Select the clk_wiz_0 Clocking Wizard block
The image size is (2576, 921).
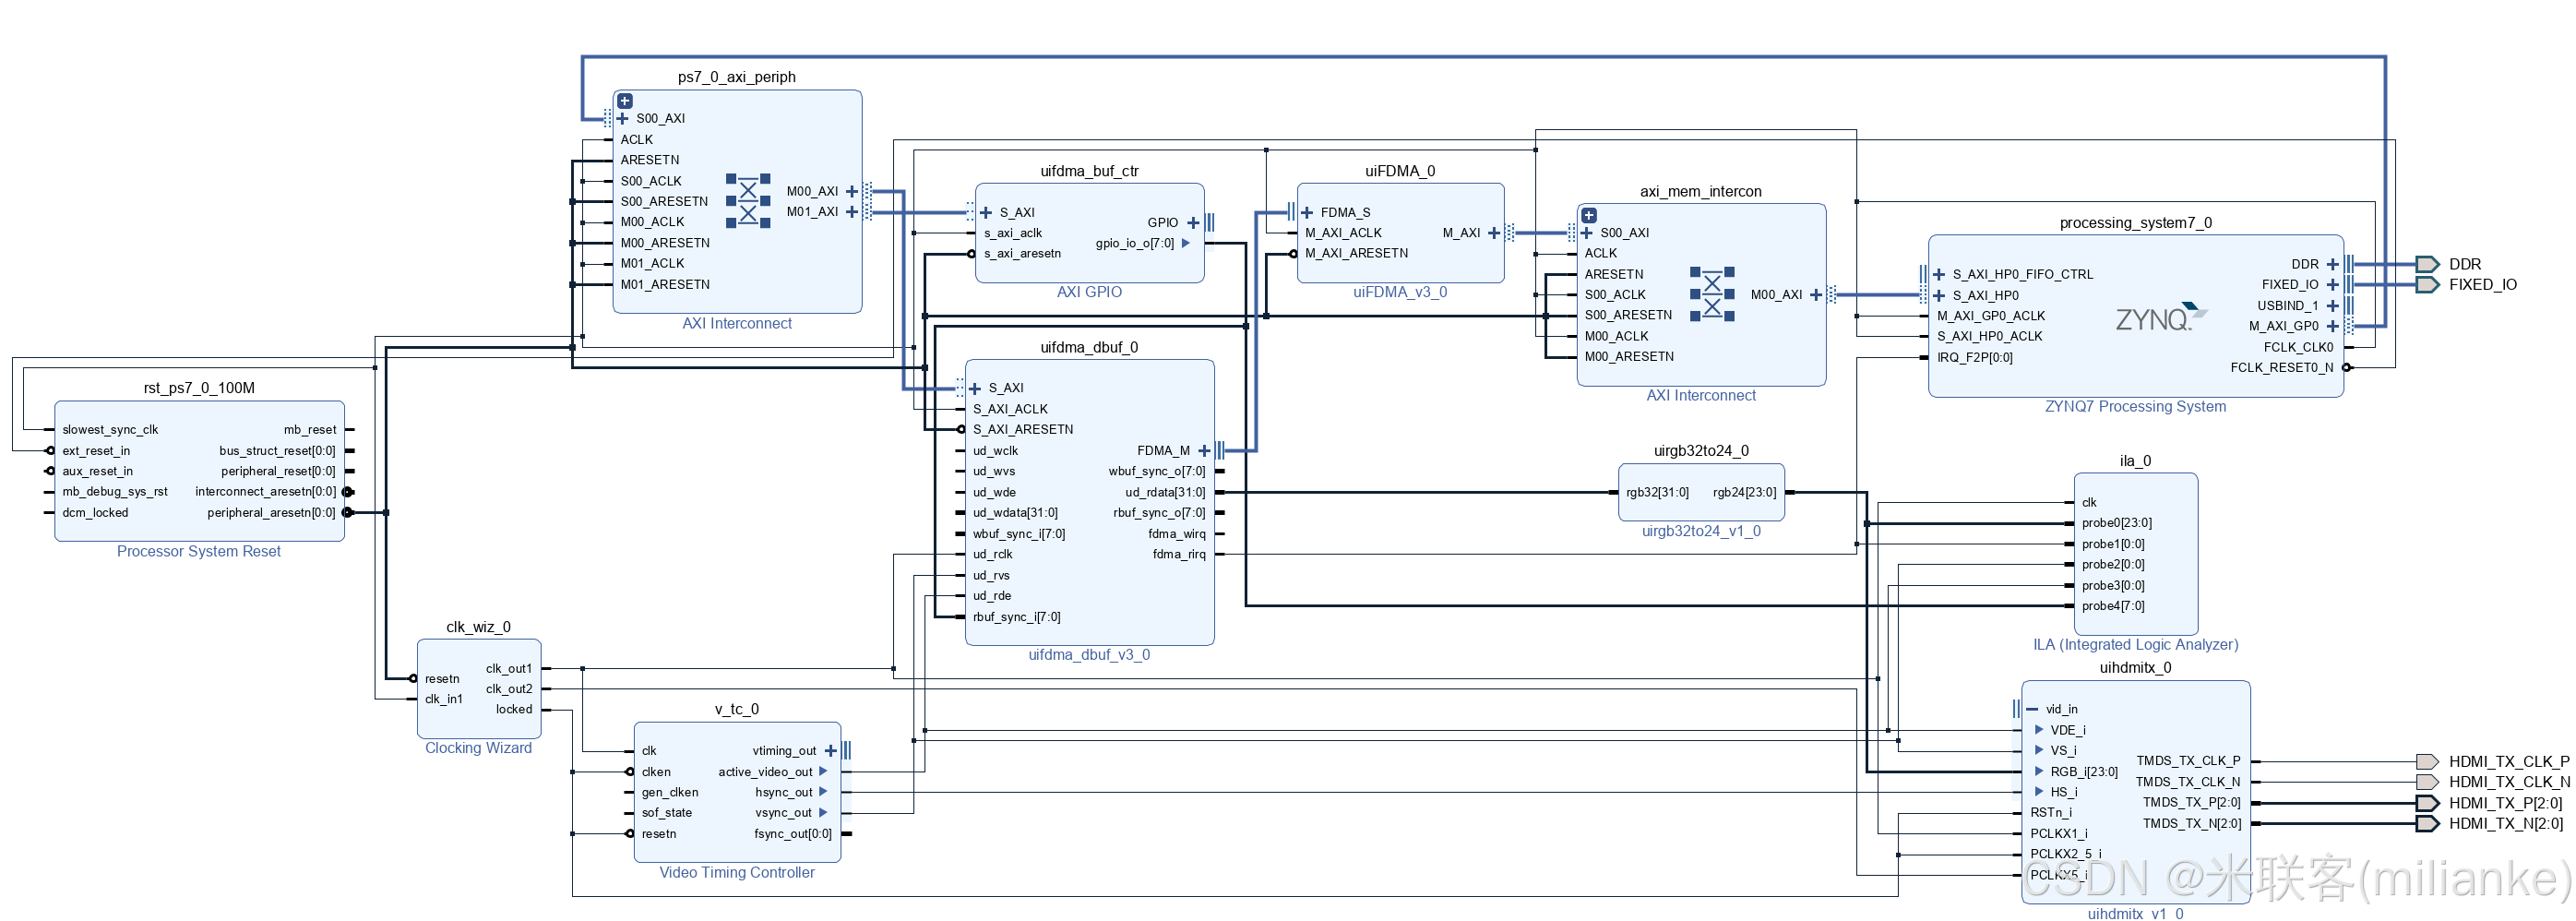coord(478,688)
